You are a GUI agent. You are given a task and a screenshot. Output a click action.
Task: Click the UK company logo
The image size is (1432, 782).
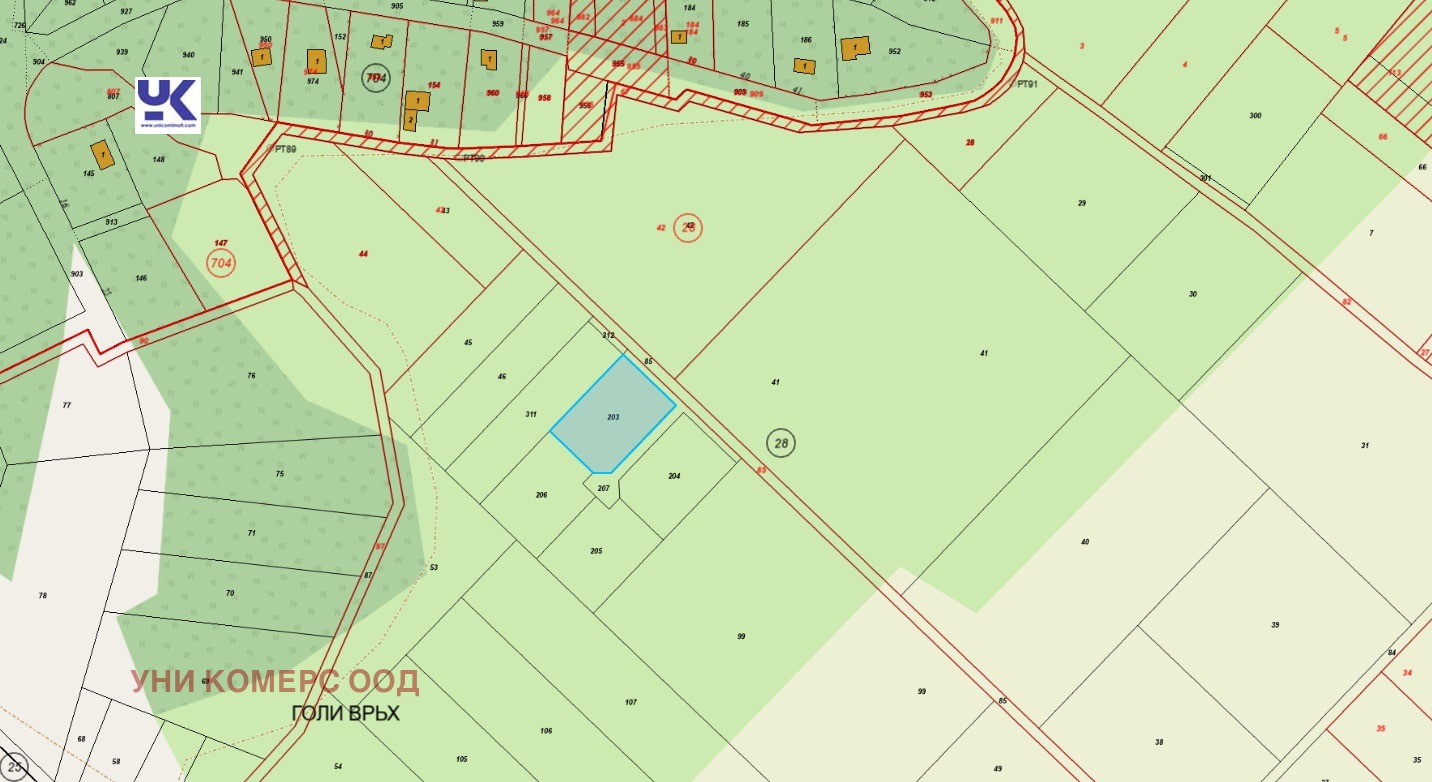click(x=168, y=105)
